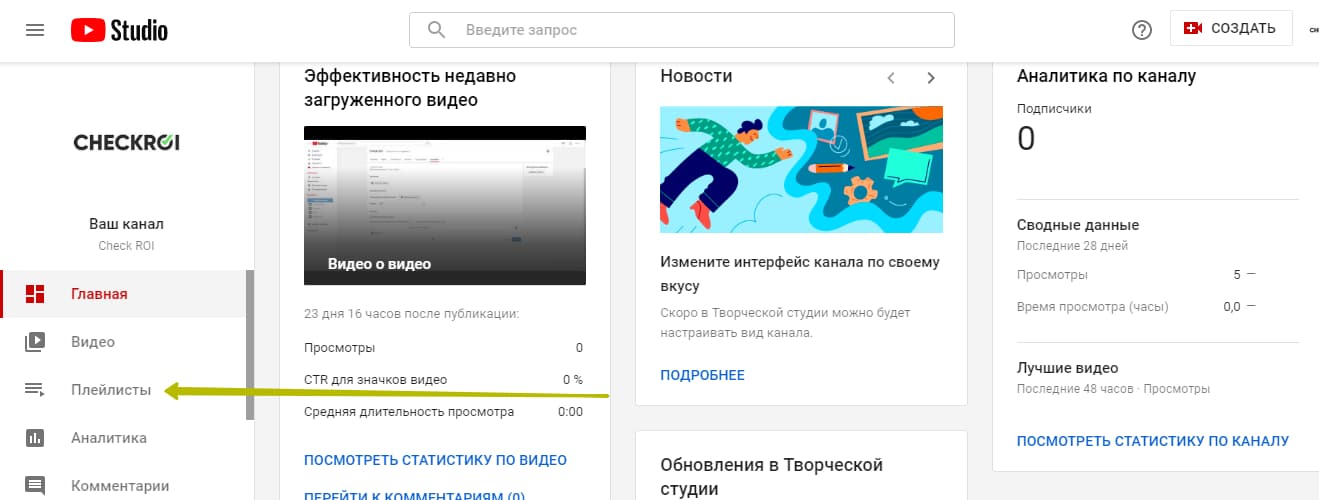Click 'Измените интерфейс канала по своему вкусу' headline
Image resolution: width=1319 pixels, height=500 pixels.
point(800,273)
